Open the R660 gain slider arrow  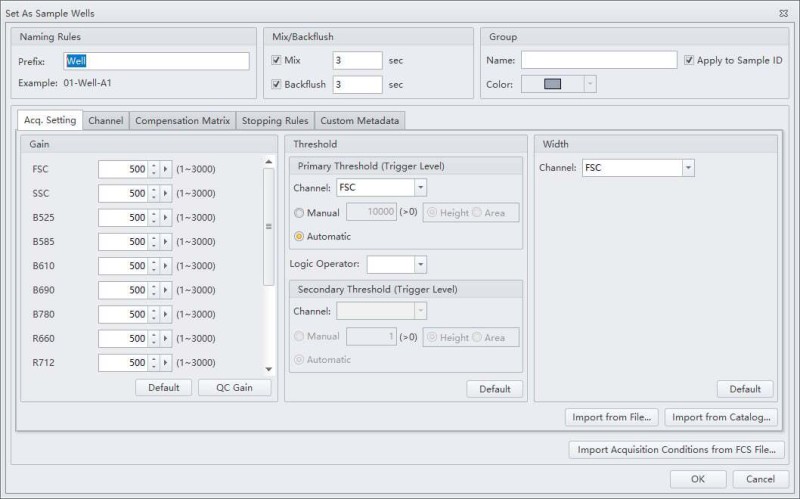[165, 339]
